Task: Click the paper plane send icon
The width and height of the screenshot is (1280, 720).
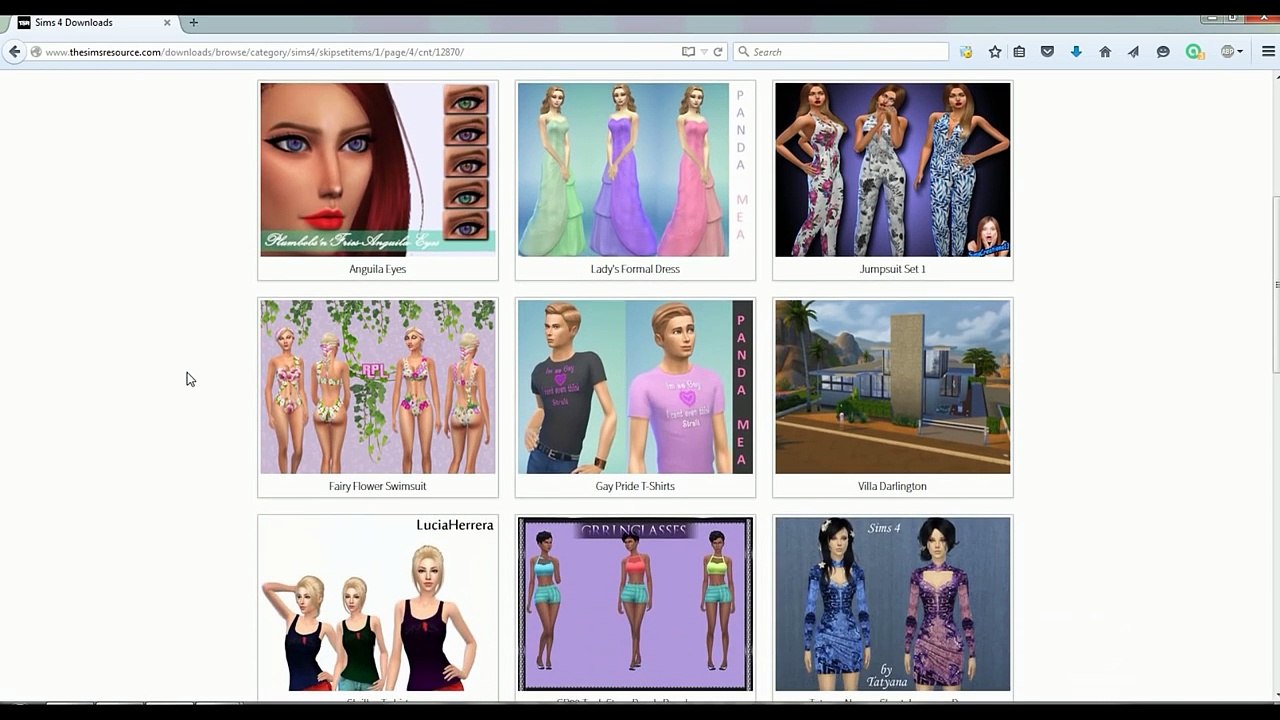Action: coord(1133,52)
